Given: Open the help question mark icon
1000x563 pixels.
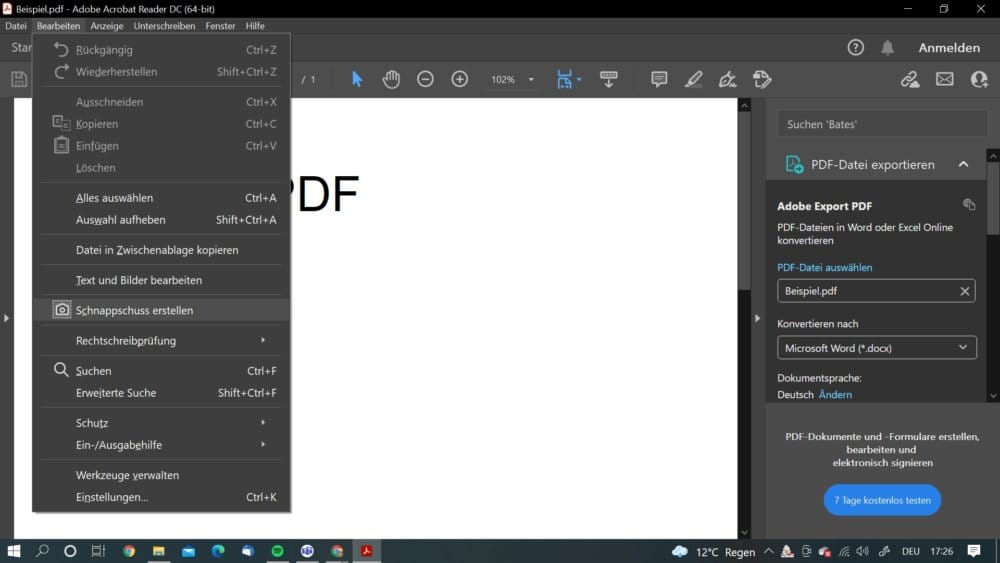Looking at the screenshot, I should point(855,48).
